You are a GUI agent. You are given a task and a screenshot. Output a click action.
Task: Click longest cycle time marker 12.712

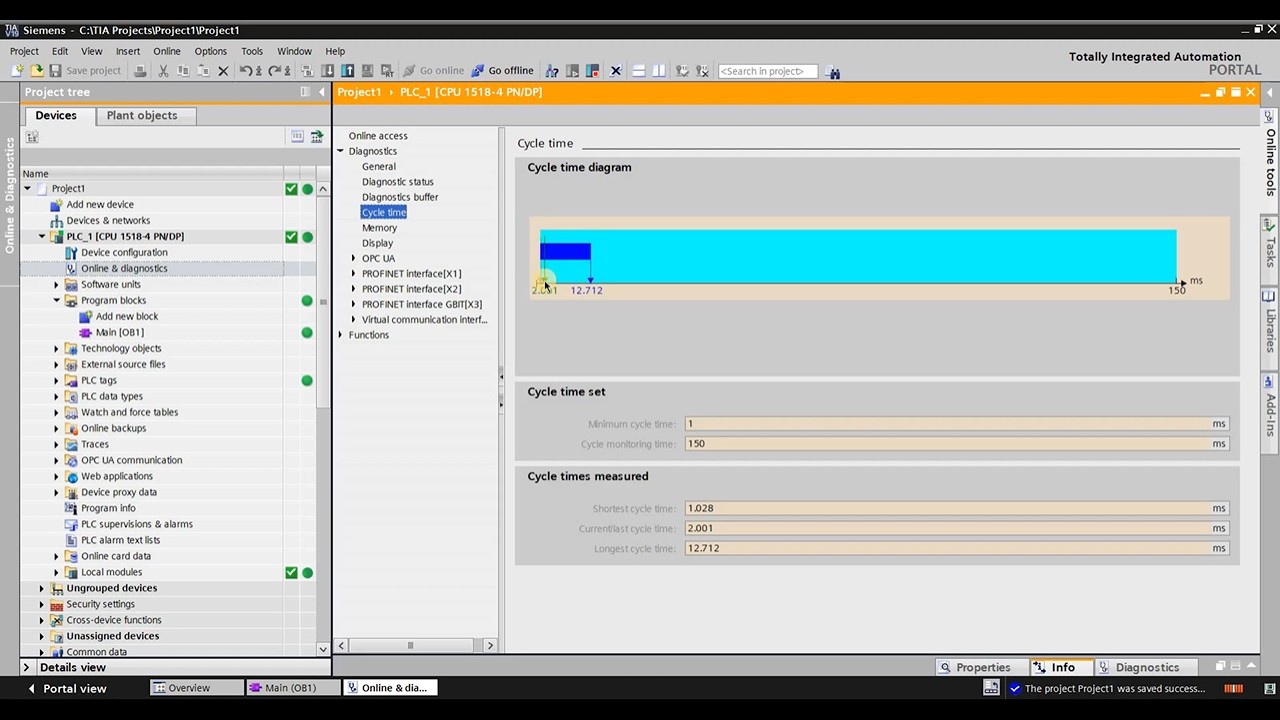pyautogui.click(x=587, y=290)
